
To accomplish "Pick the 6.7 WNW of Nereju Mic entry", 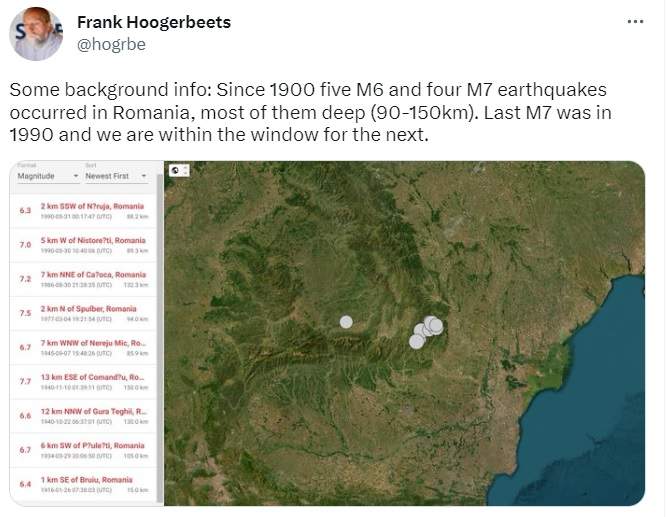I will [x=83, y=347].
